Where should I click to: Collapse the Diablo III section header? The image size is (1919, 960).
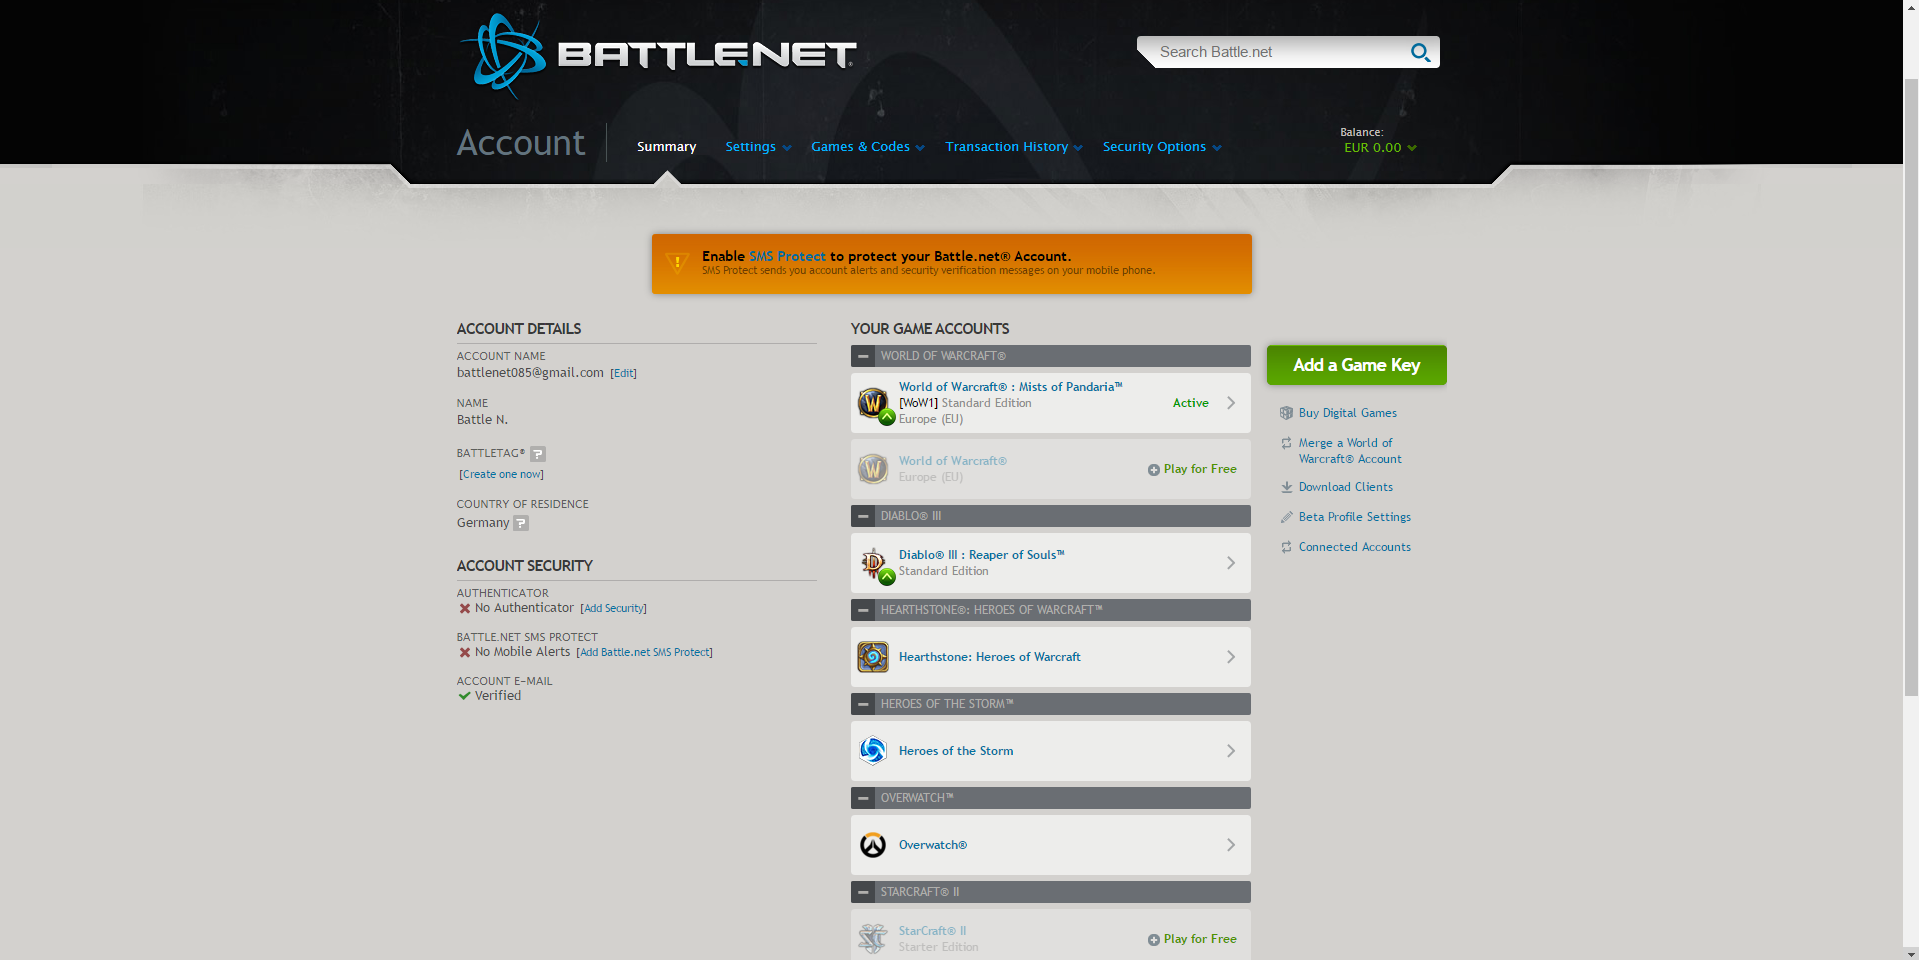(863, 516)
